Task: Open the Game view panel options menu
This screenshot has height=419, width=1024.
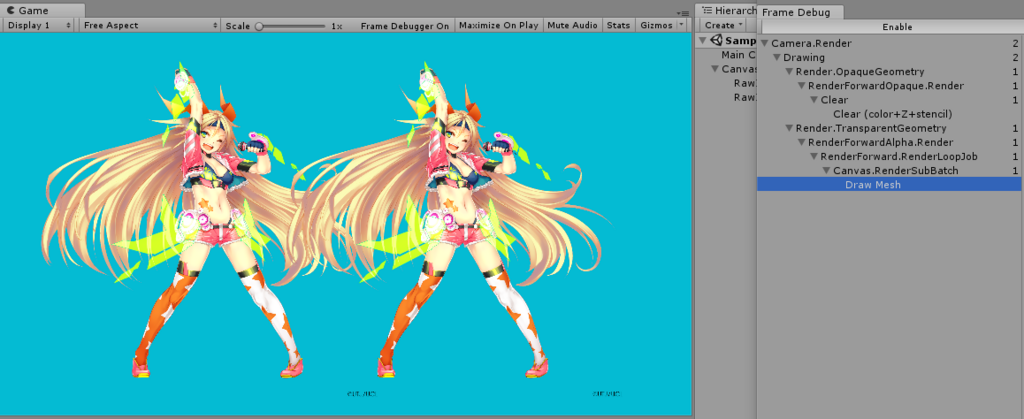Action: click(x=684, y=12)
